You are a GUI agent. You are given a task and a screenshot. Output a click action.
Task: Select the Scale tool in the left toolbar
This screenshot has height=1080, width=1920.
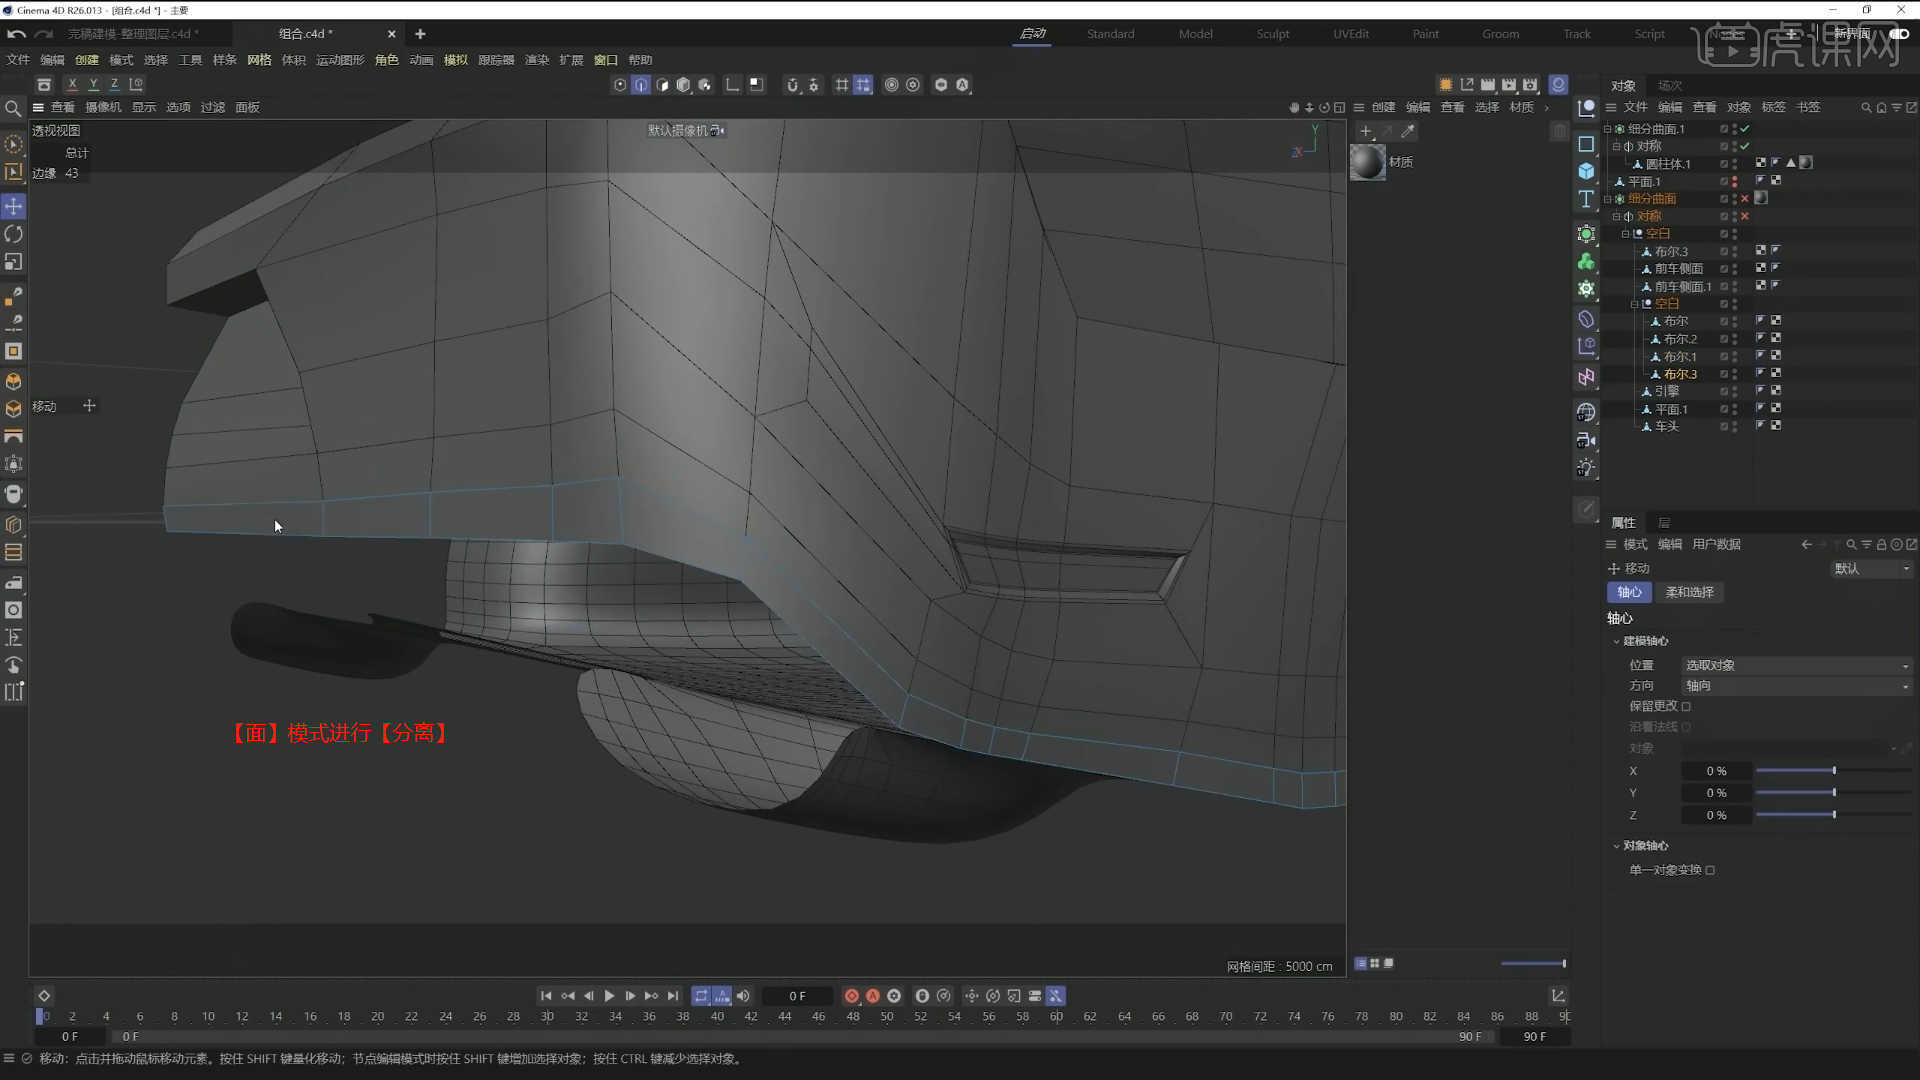point(14,262)
